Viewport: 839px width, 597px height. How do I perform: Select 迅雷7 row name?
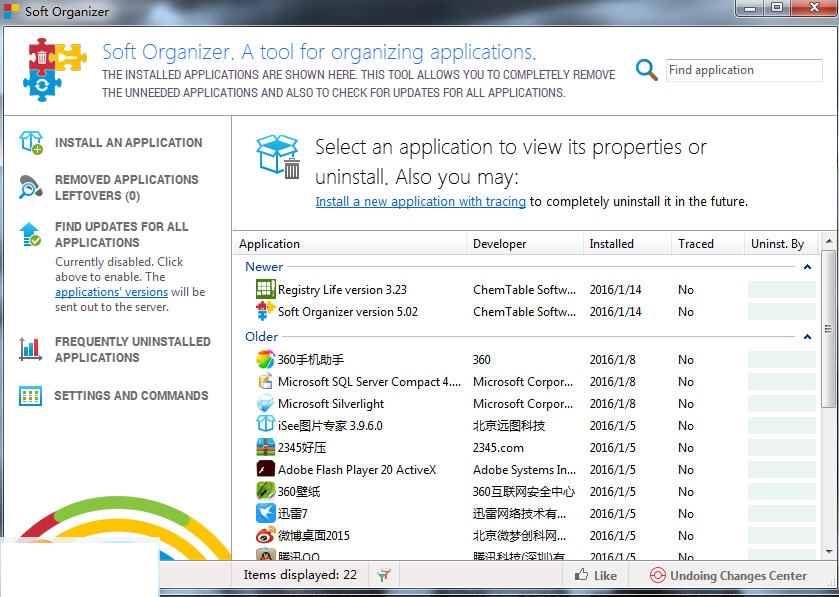tap(292, 514)
